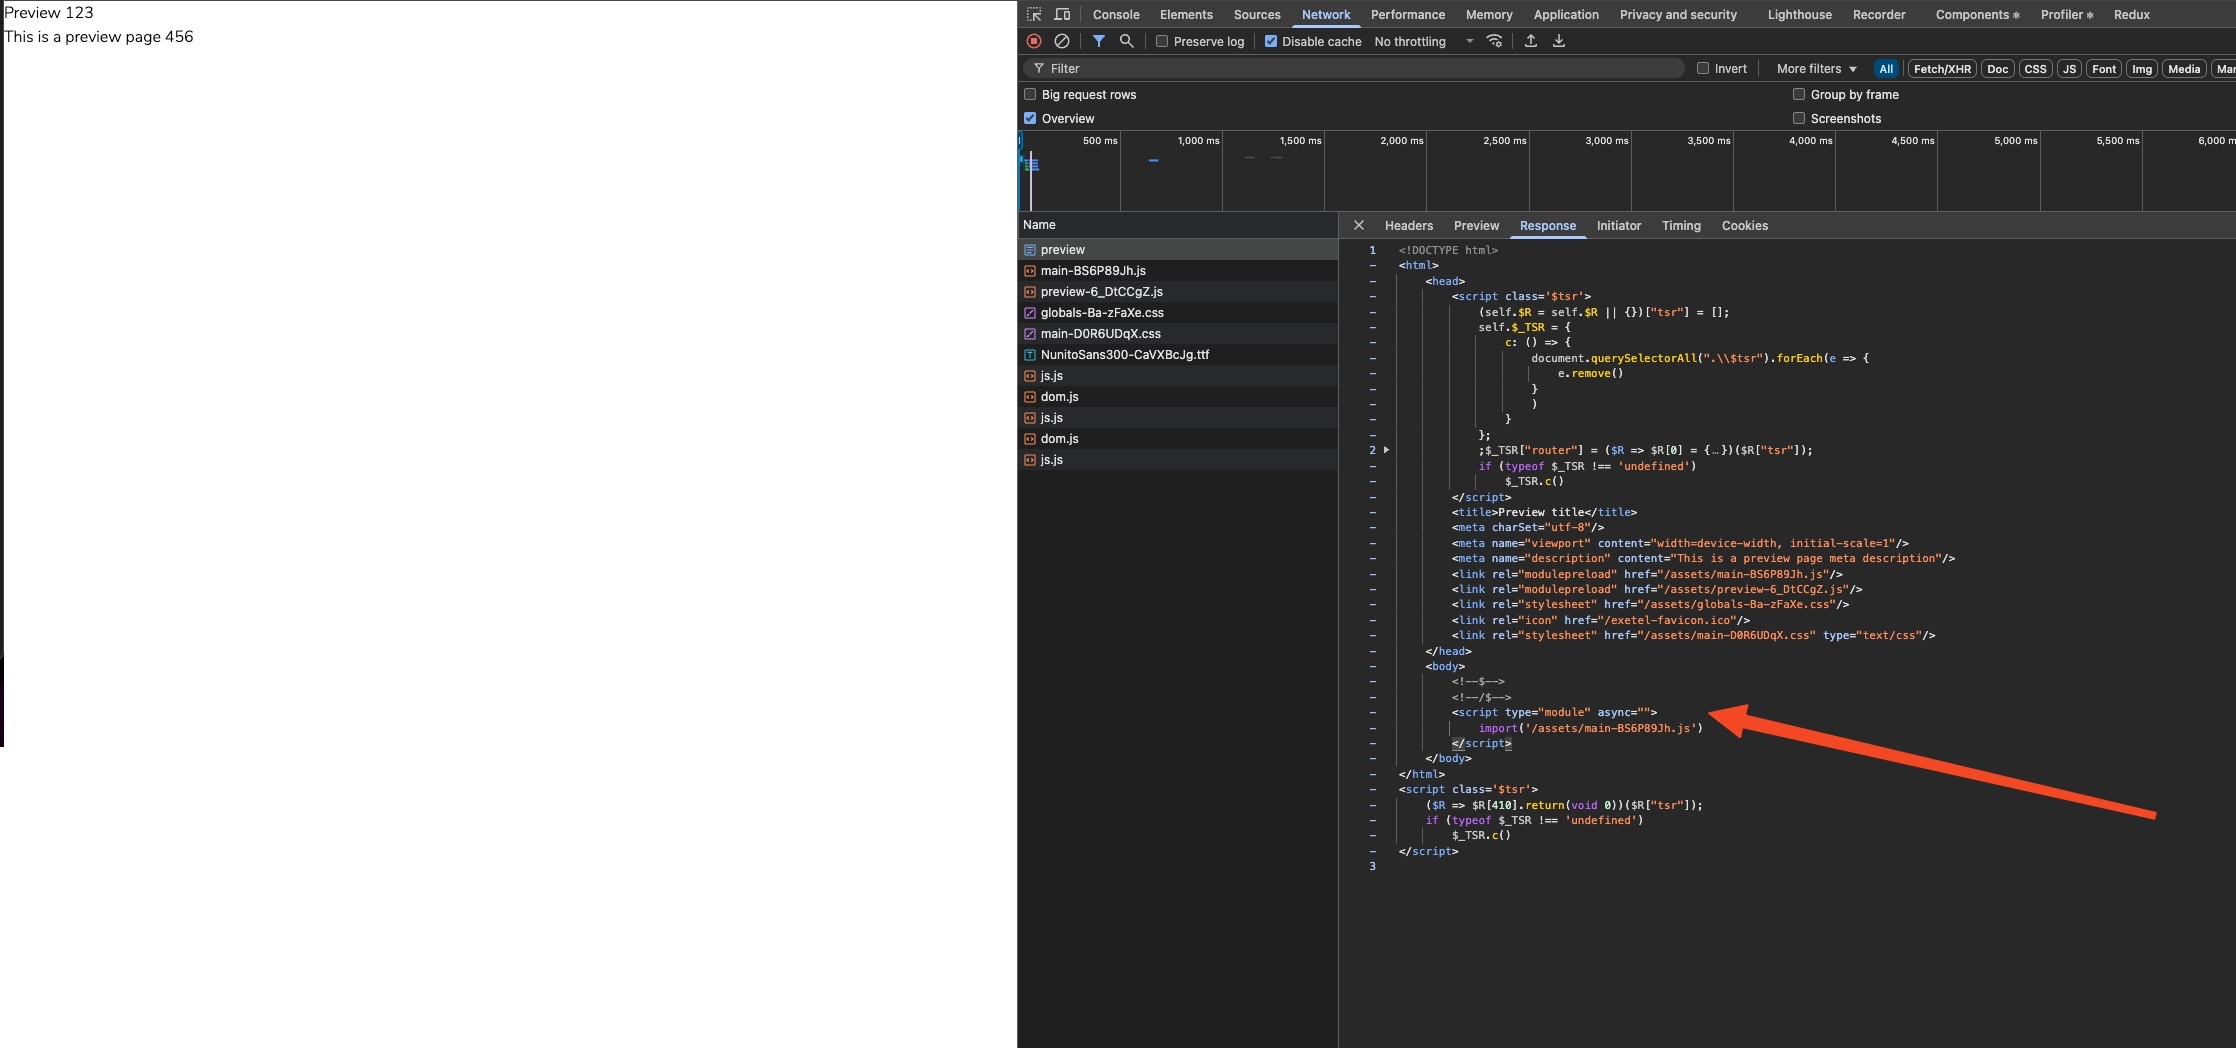Screen dimensions: 2236x1048
Task: Filter by Font requests
Action: (x=2104, y=68)
